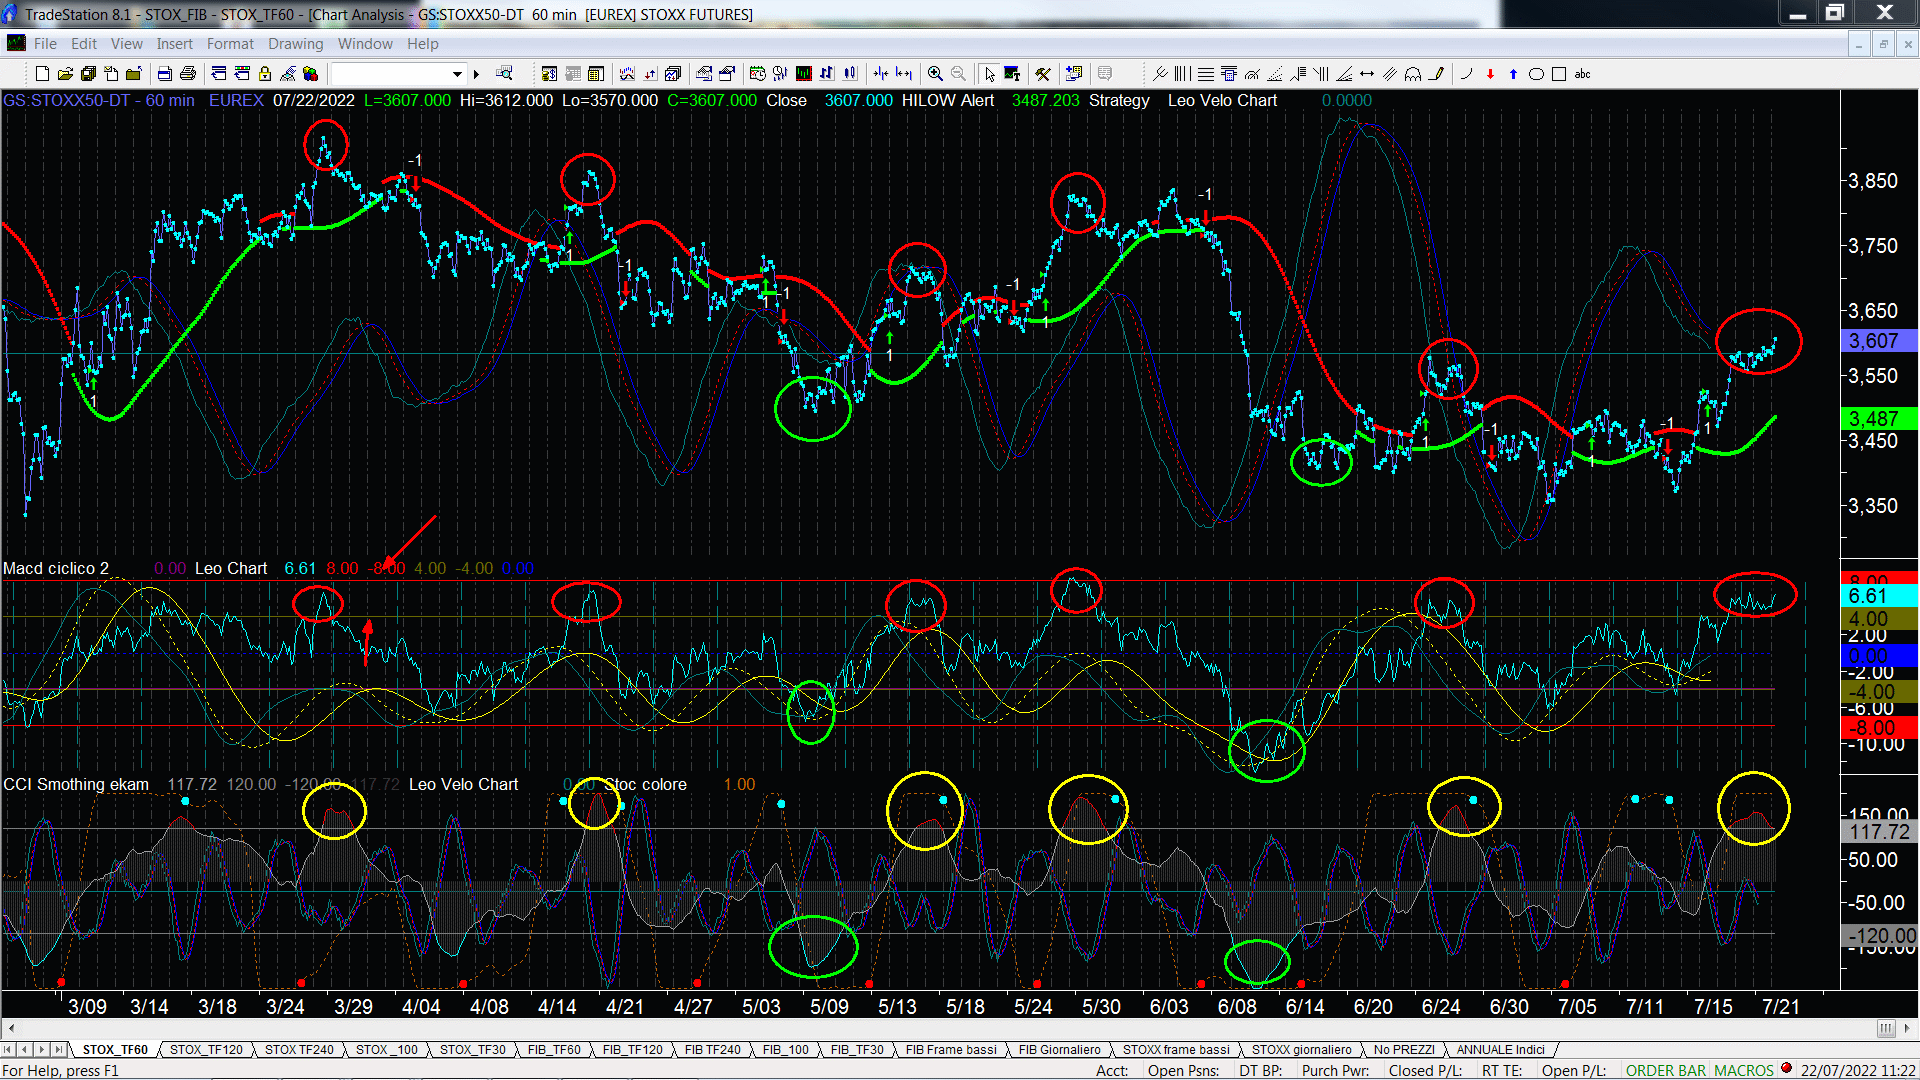Click the hammer and wrench tools icon
Viewport: 1920px width, 1080px height.
(x=1042, y=74)
